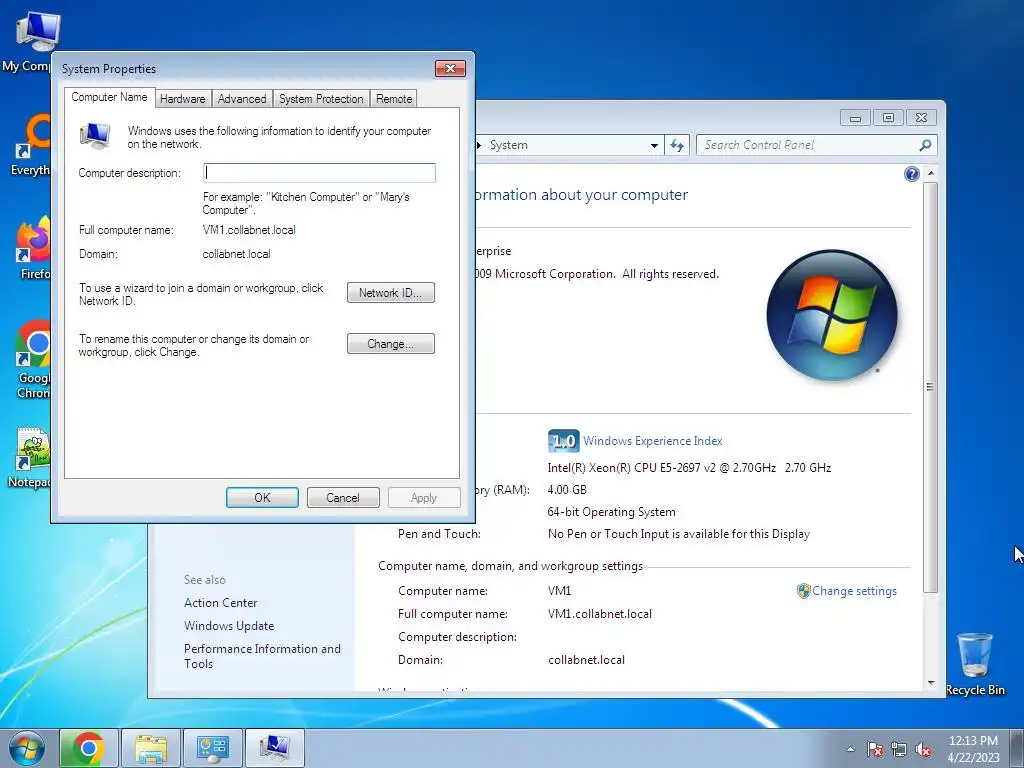
Task: Click the Change settings link
Action: click(x=854, y=591)
